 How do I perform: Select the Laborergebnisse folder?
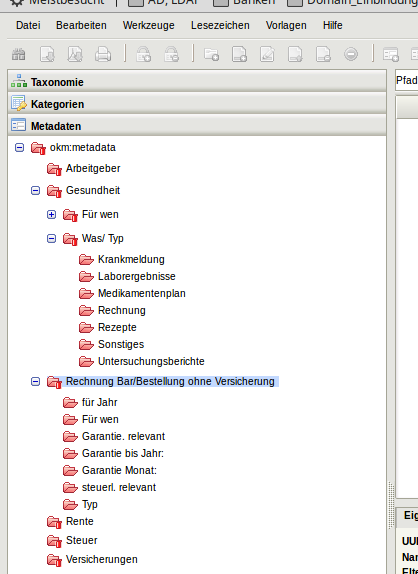(137, 276)
